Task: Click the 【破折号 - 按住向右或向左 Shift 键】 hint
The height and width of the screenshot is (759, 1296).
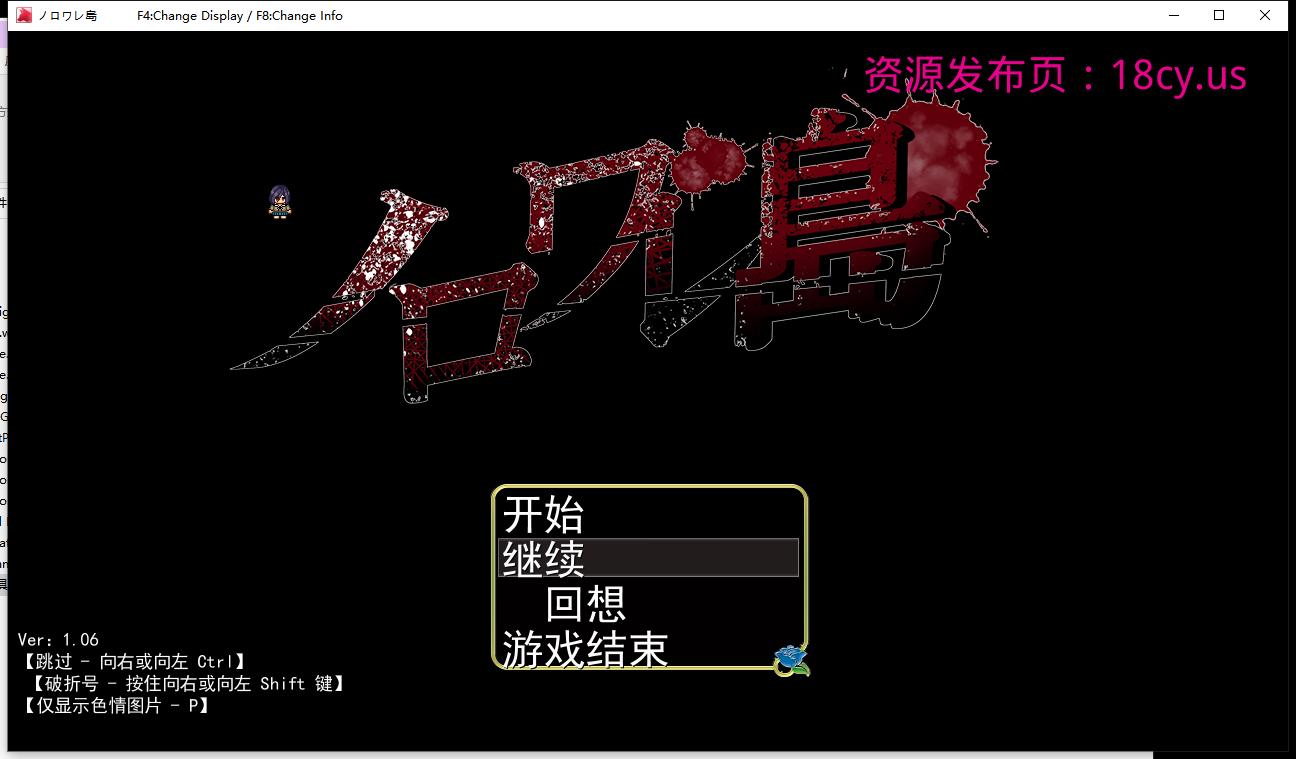Action: coord(188,684)
